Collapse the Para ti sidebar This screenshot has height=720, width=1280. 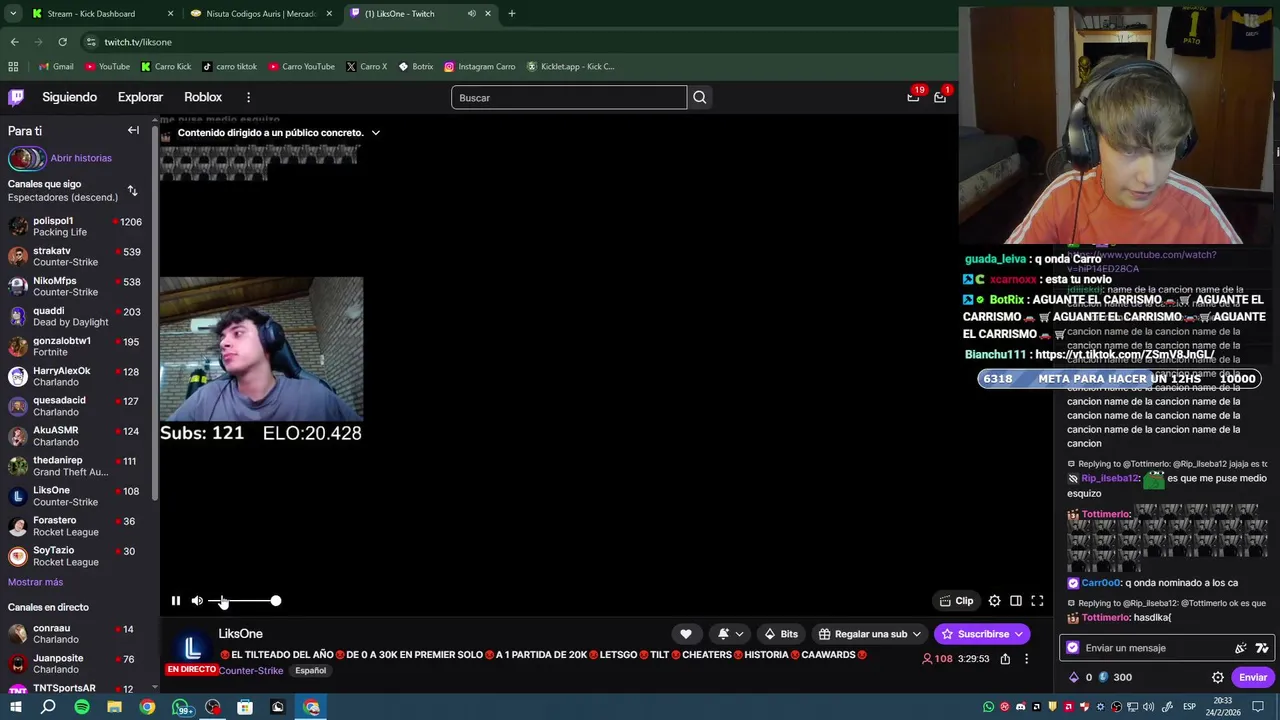(x=133, y=130)
